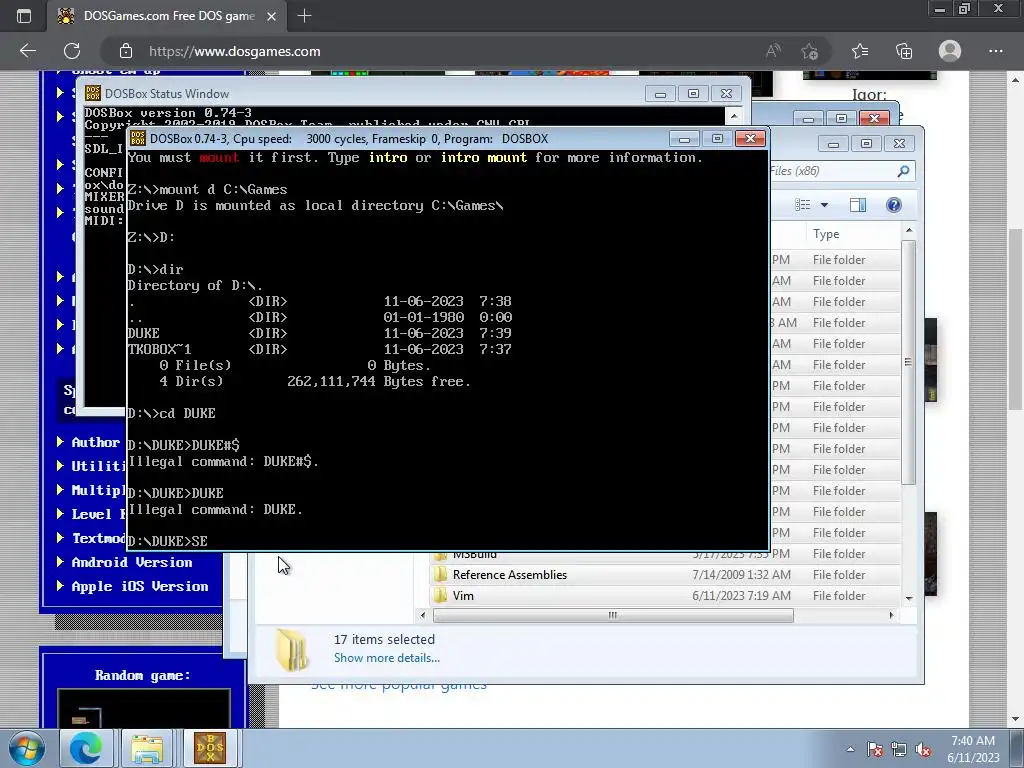Click the Explorer search magnifier icon
This screenshot has height=768, width=1024.
903,171
